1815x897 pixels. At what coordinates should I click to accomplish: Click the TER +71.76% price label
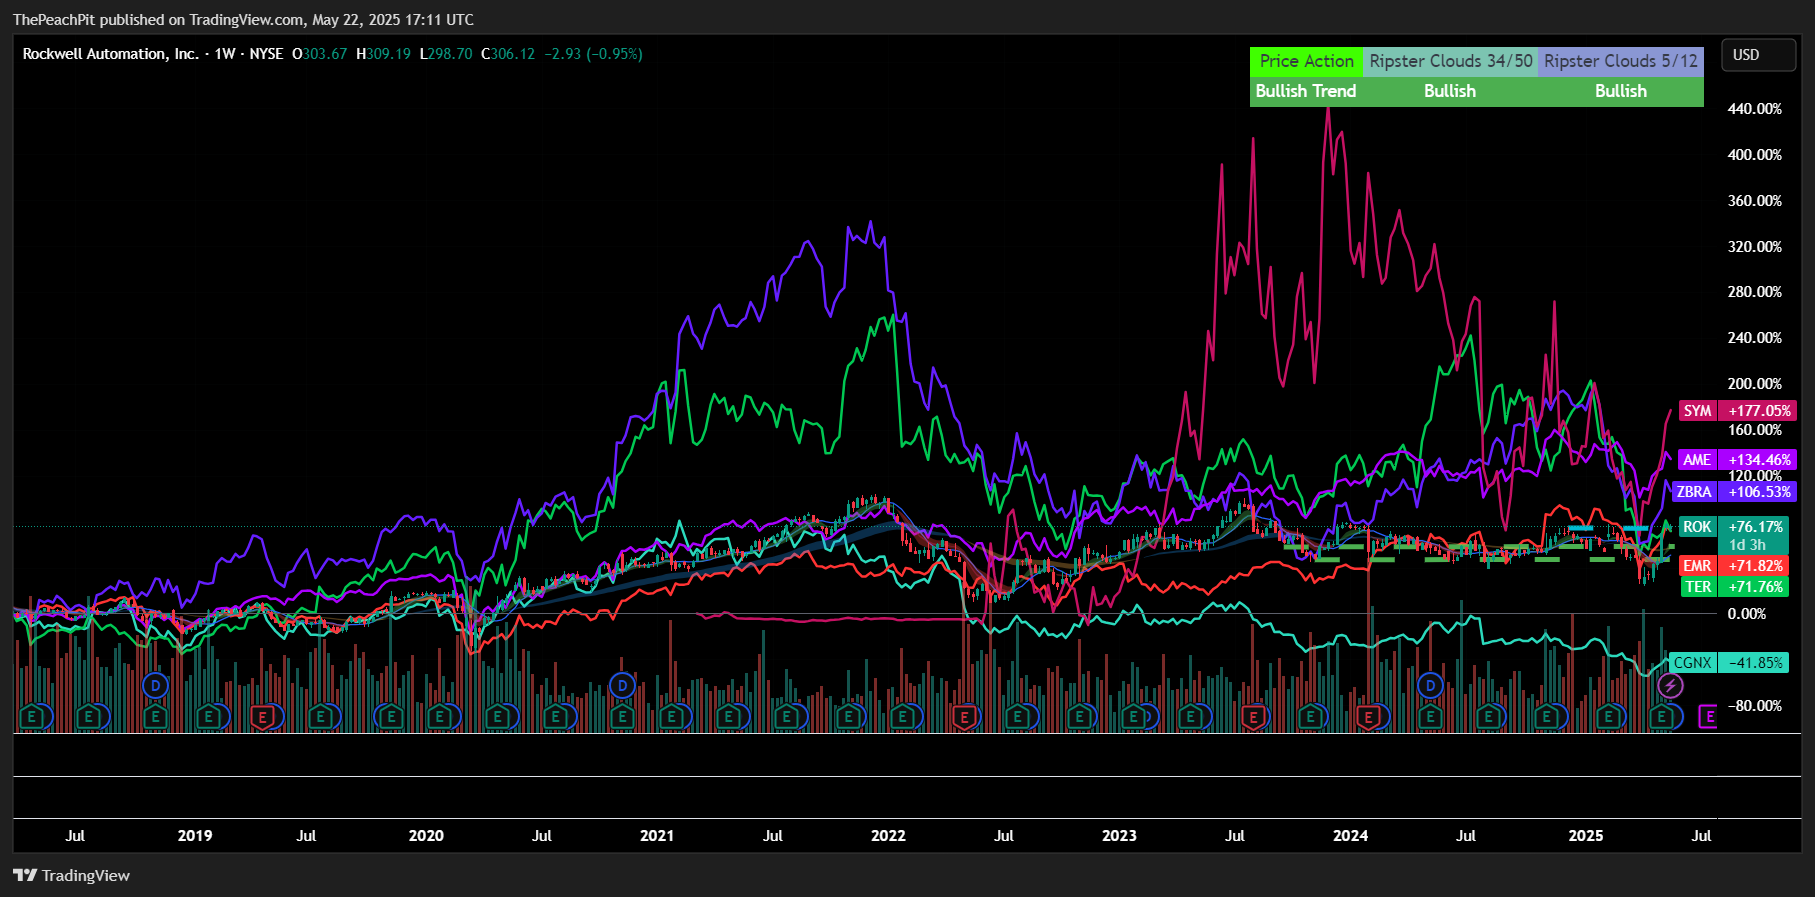click(1733, 587)
